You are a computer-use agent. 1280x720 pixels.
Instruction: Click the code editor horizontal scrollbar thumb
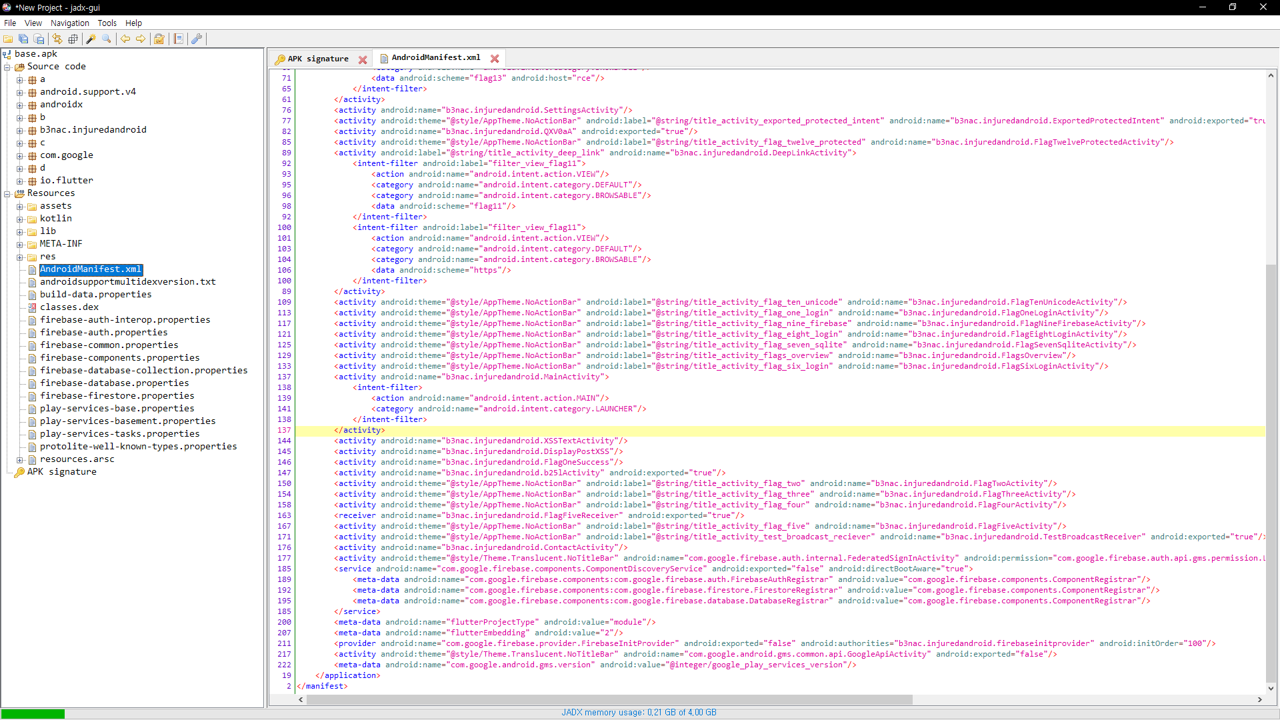pyautogui.click(x=609, y=700)
